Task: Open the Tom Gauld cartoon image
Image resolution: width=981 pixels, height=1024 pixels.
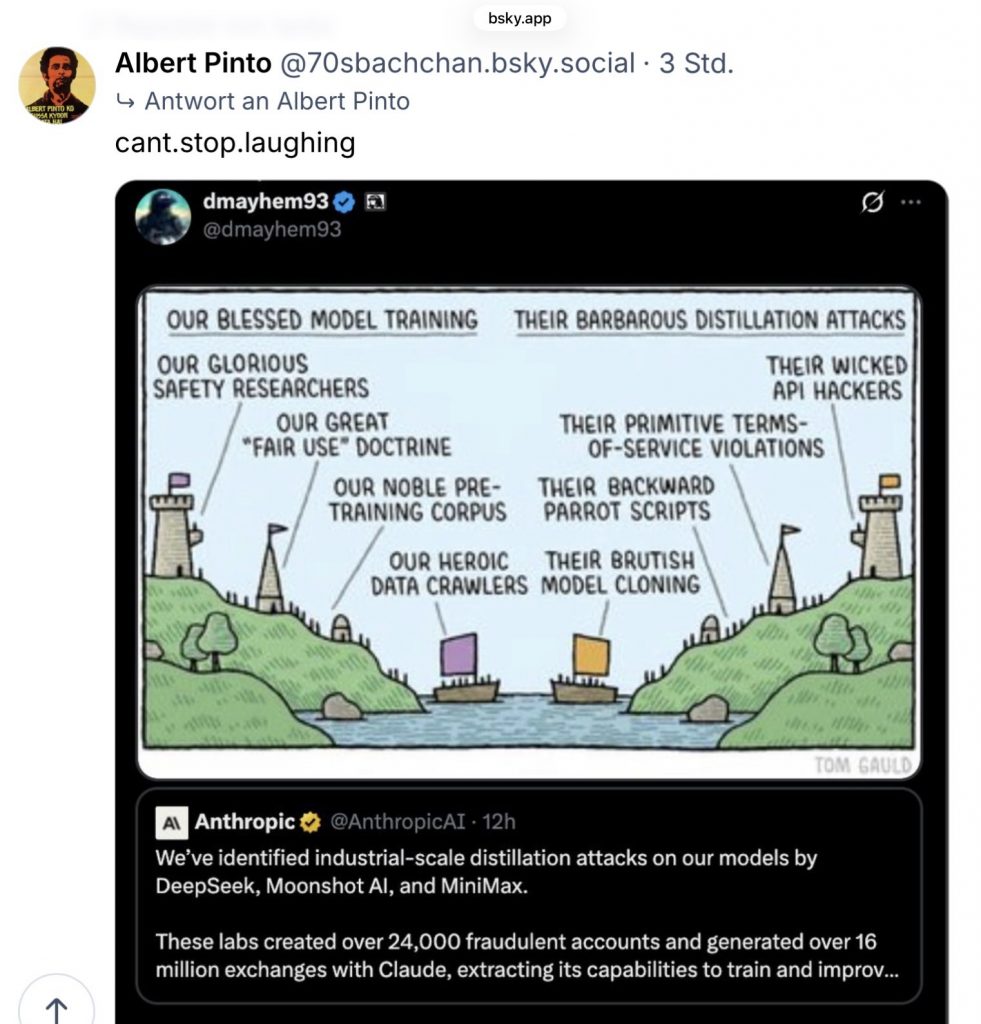Action: pyautogui.click(x=528, y=532)
